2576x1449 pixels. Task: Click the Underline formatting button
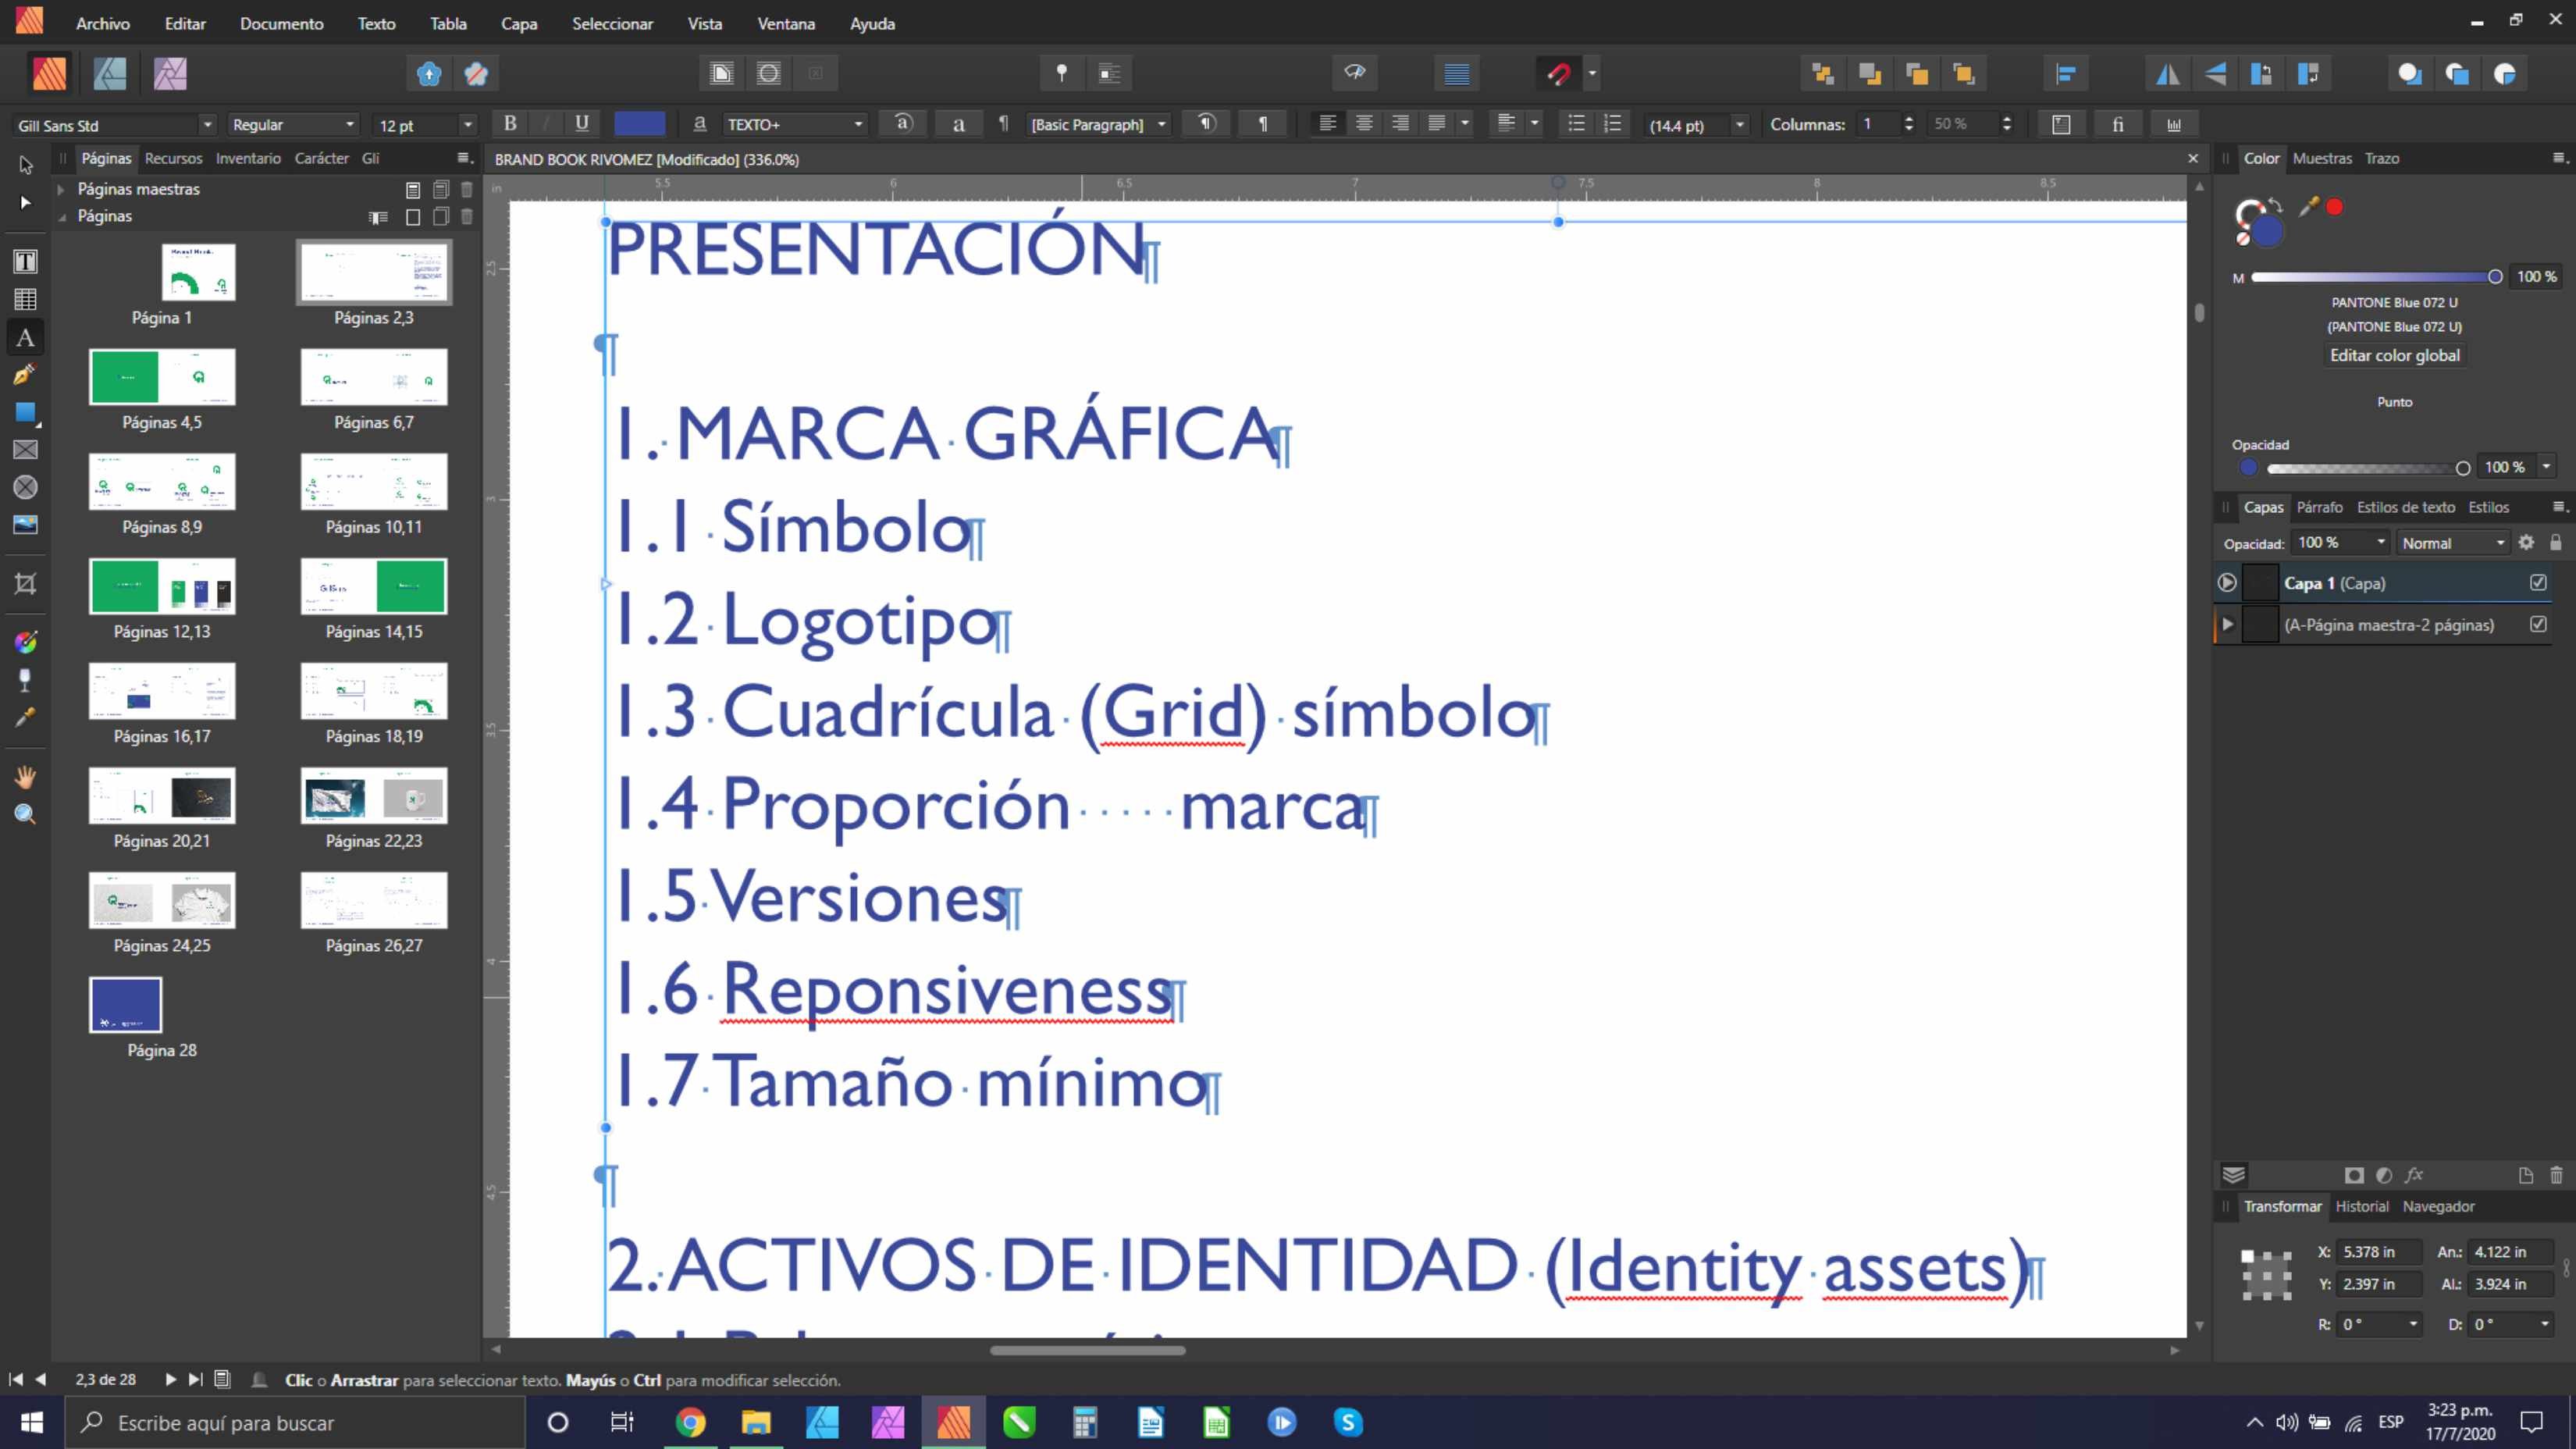click(582, 124)
